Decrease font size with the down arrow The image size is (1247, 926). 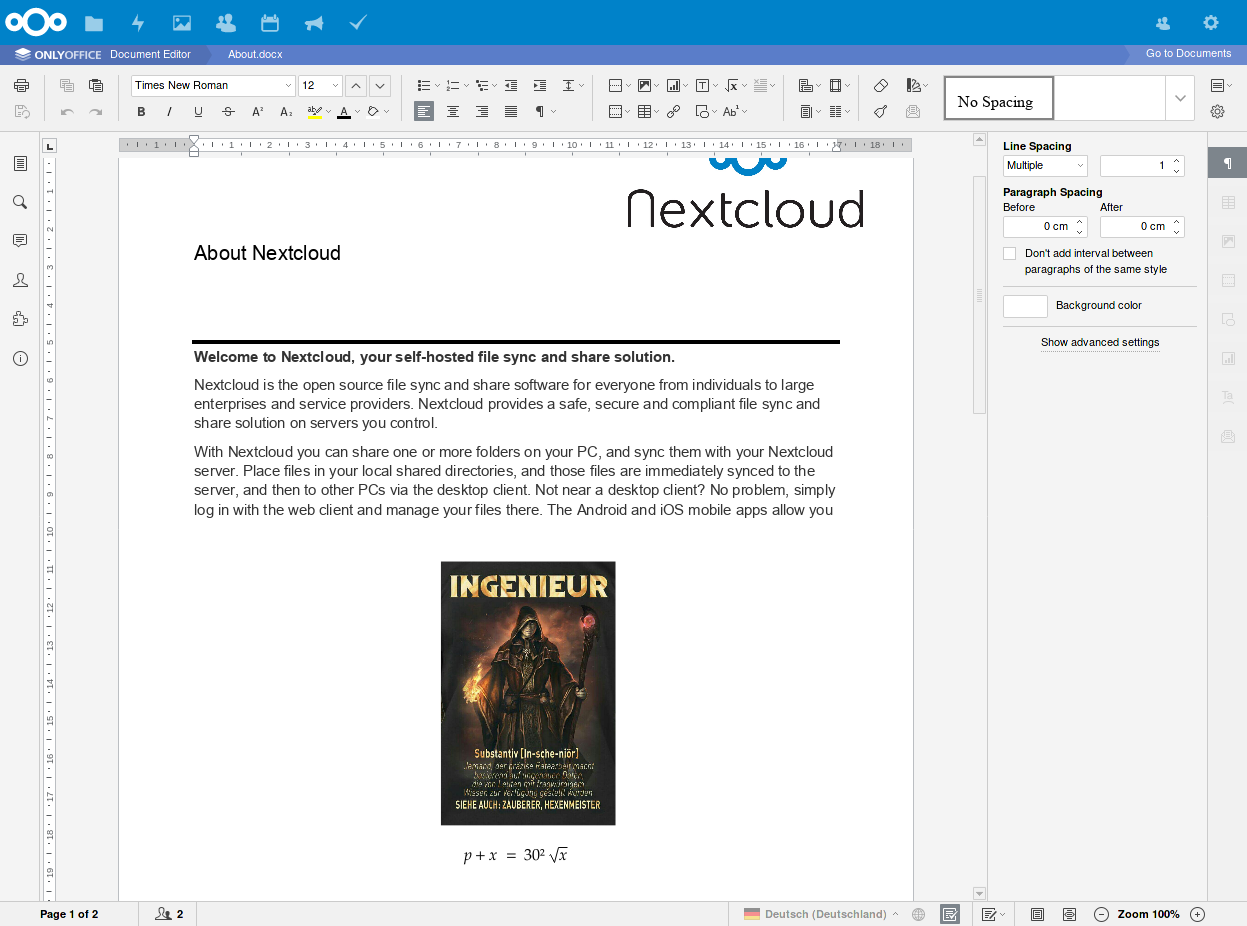(x=379, y=86)
